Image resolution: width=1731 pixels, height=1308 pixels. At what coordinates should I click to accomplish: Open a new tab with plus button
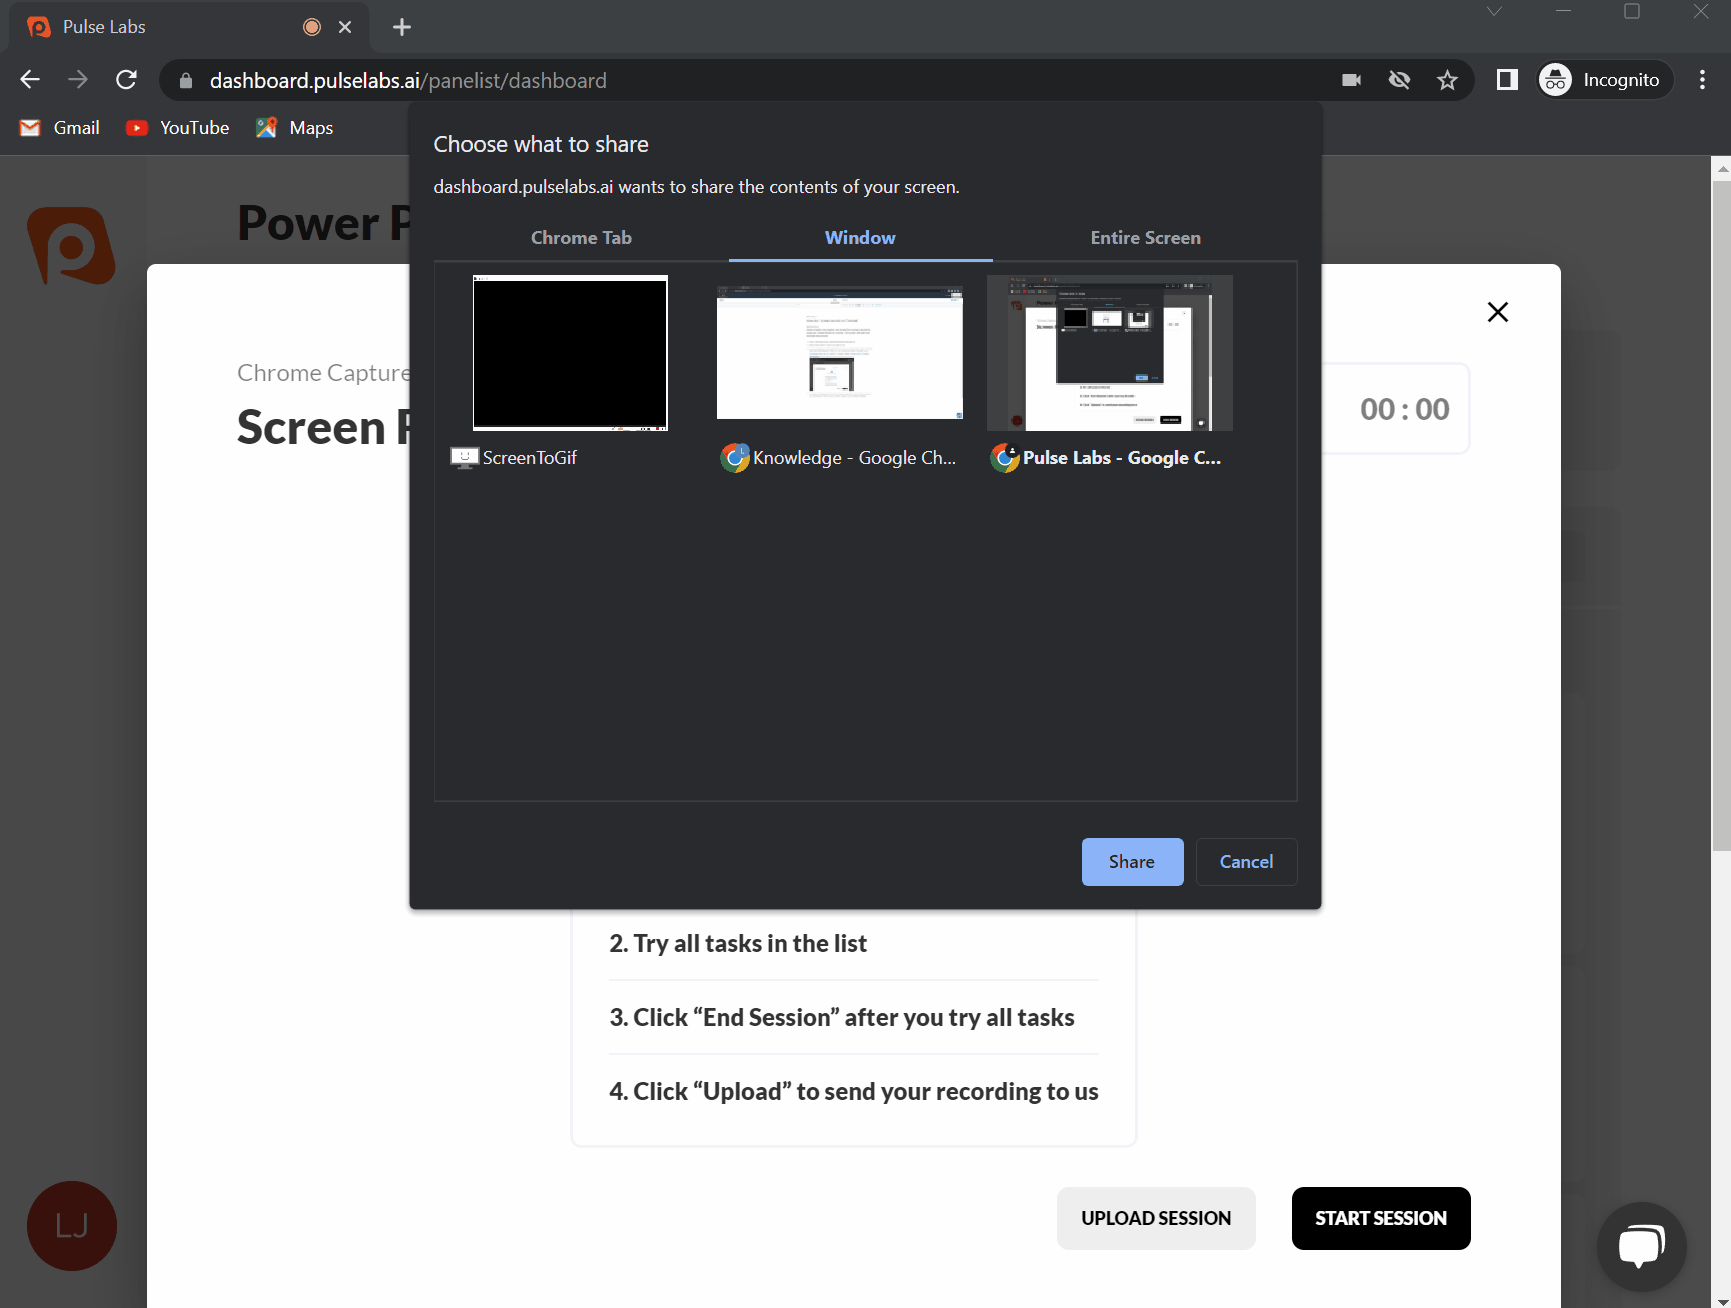click(x=402, y=27)
